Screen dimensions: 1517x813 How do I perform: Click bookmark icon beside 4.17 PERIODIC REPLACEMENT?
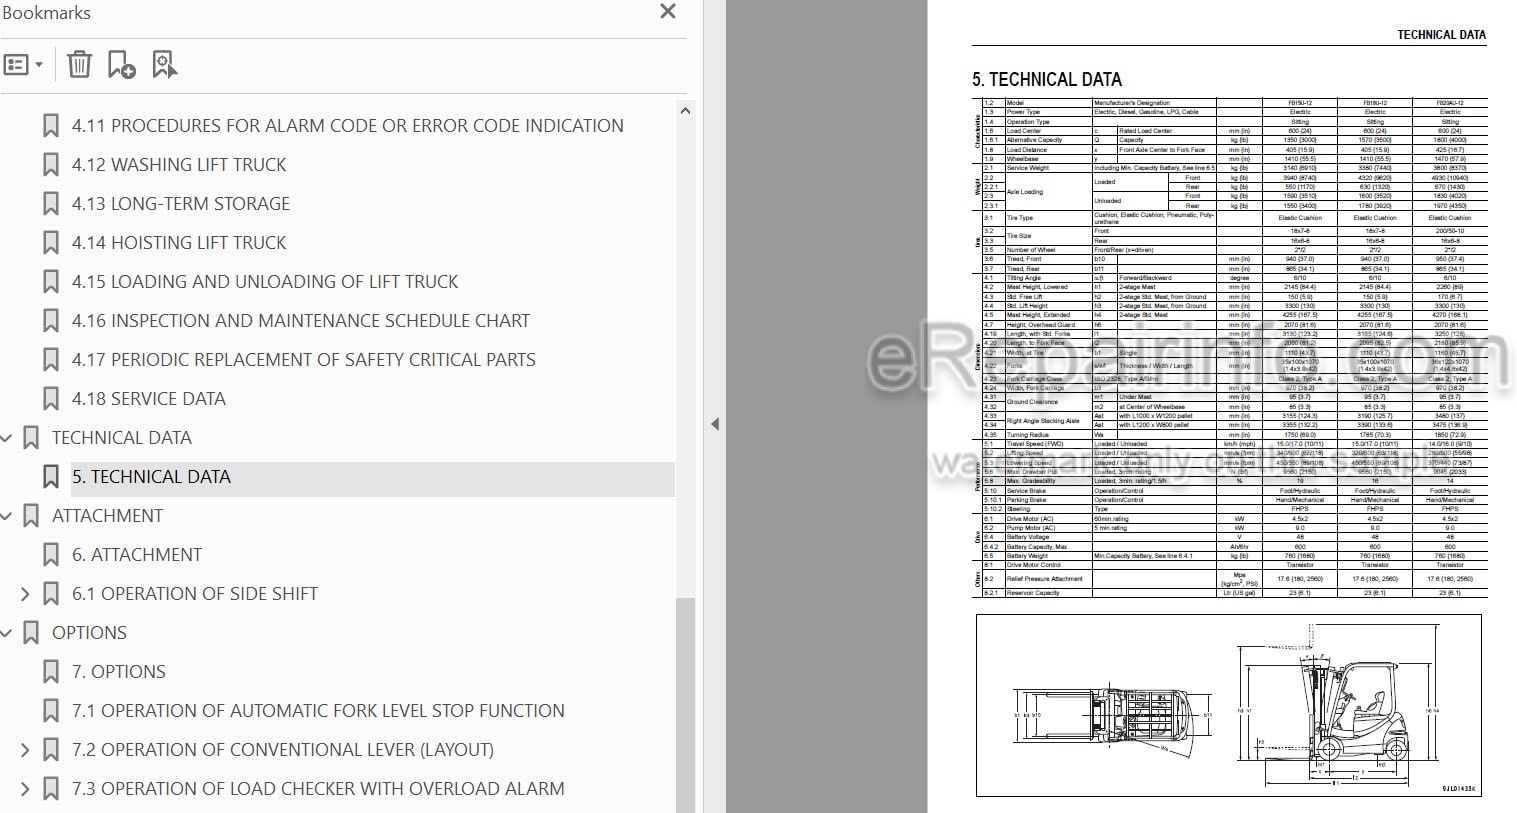50,360
